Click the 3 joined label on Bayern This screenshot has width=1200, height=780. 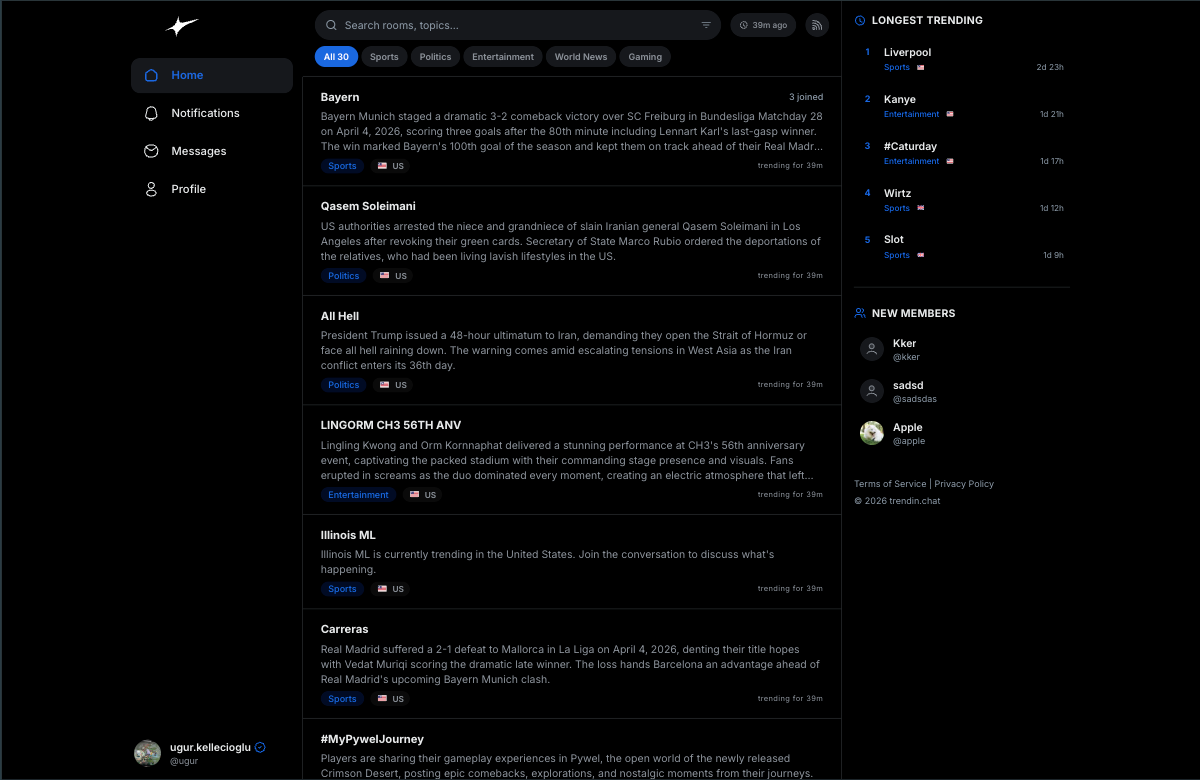point(806,97)
